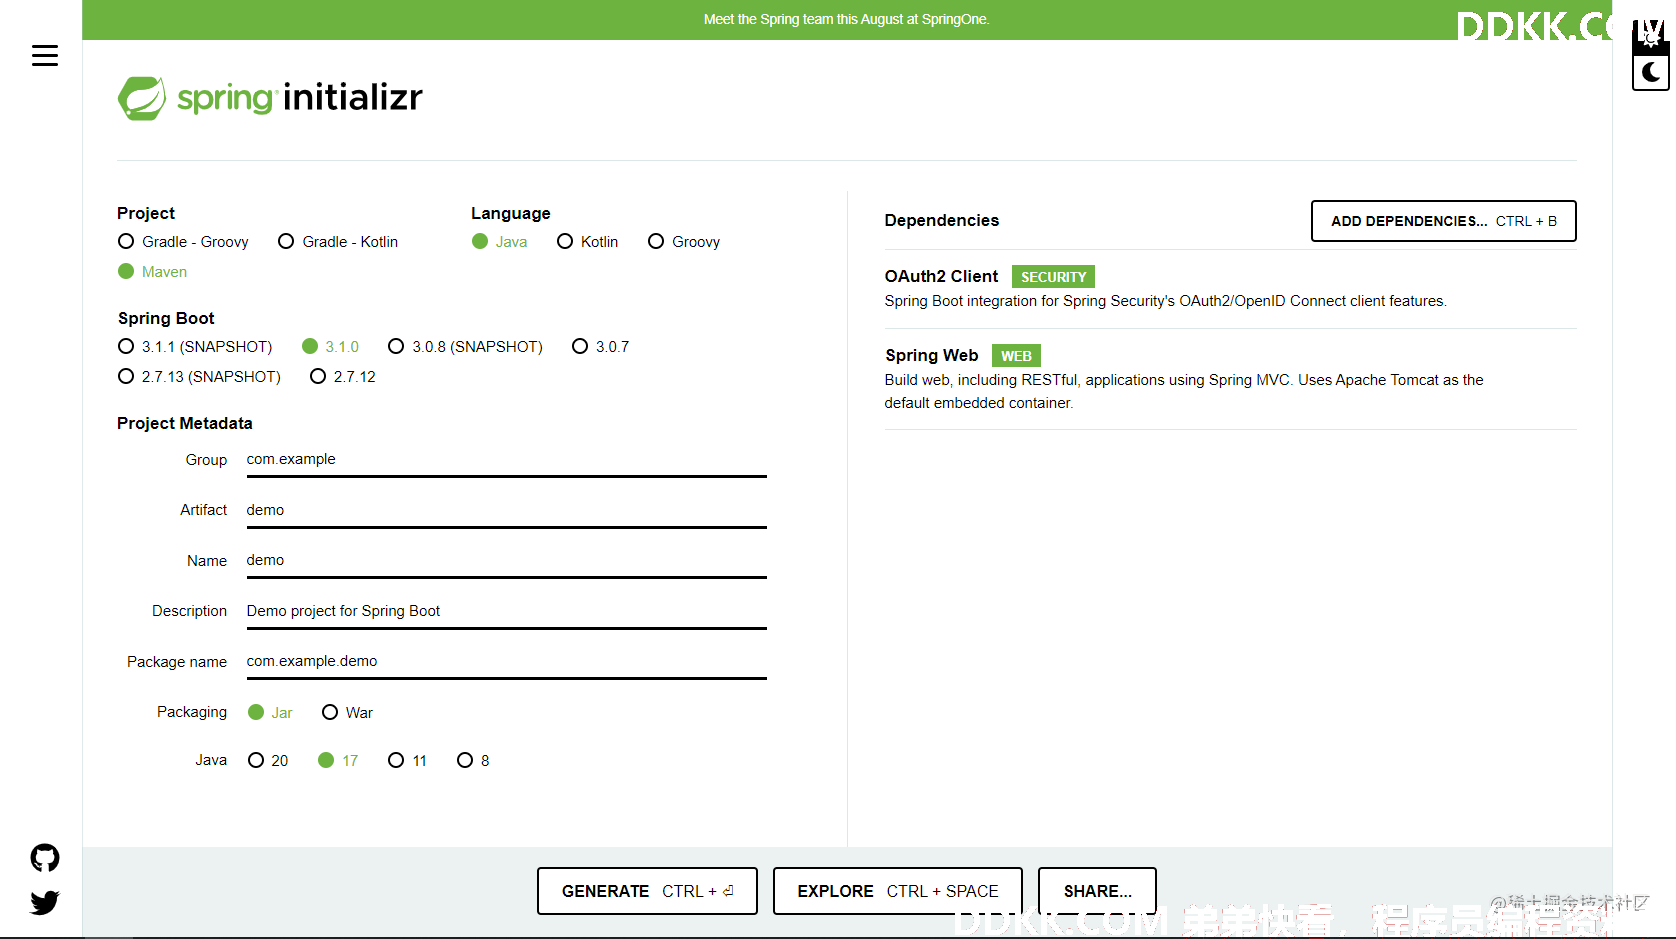The height and width of the screenshot is (939, 1676).
Task: Click the Share button
Action: coord(1097,891)
